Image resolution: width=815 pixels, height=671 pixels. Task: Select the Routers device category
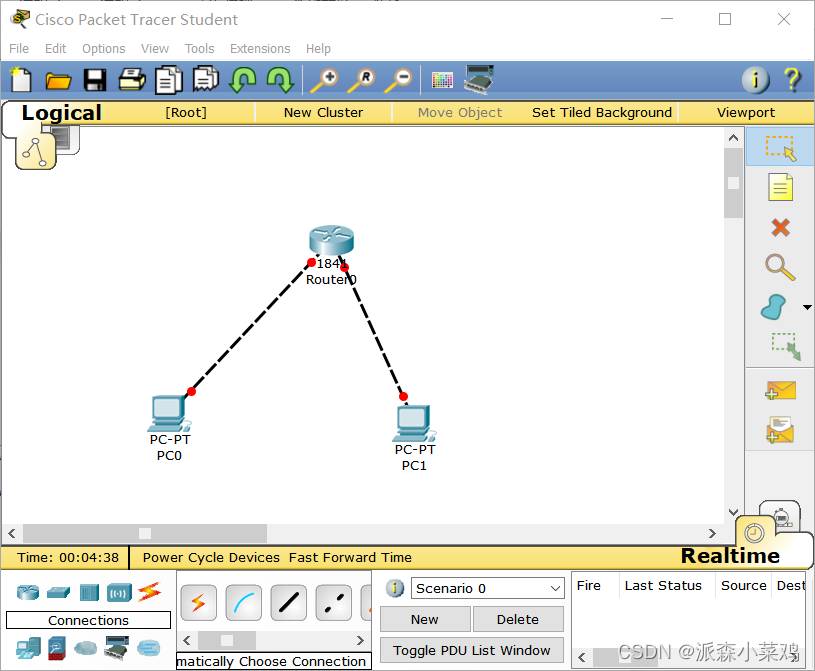[28, 593]
